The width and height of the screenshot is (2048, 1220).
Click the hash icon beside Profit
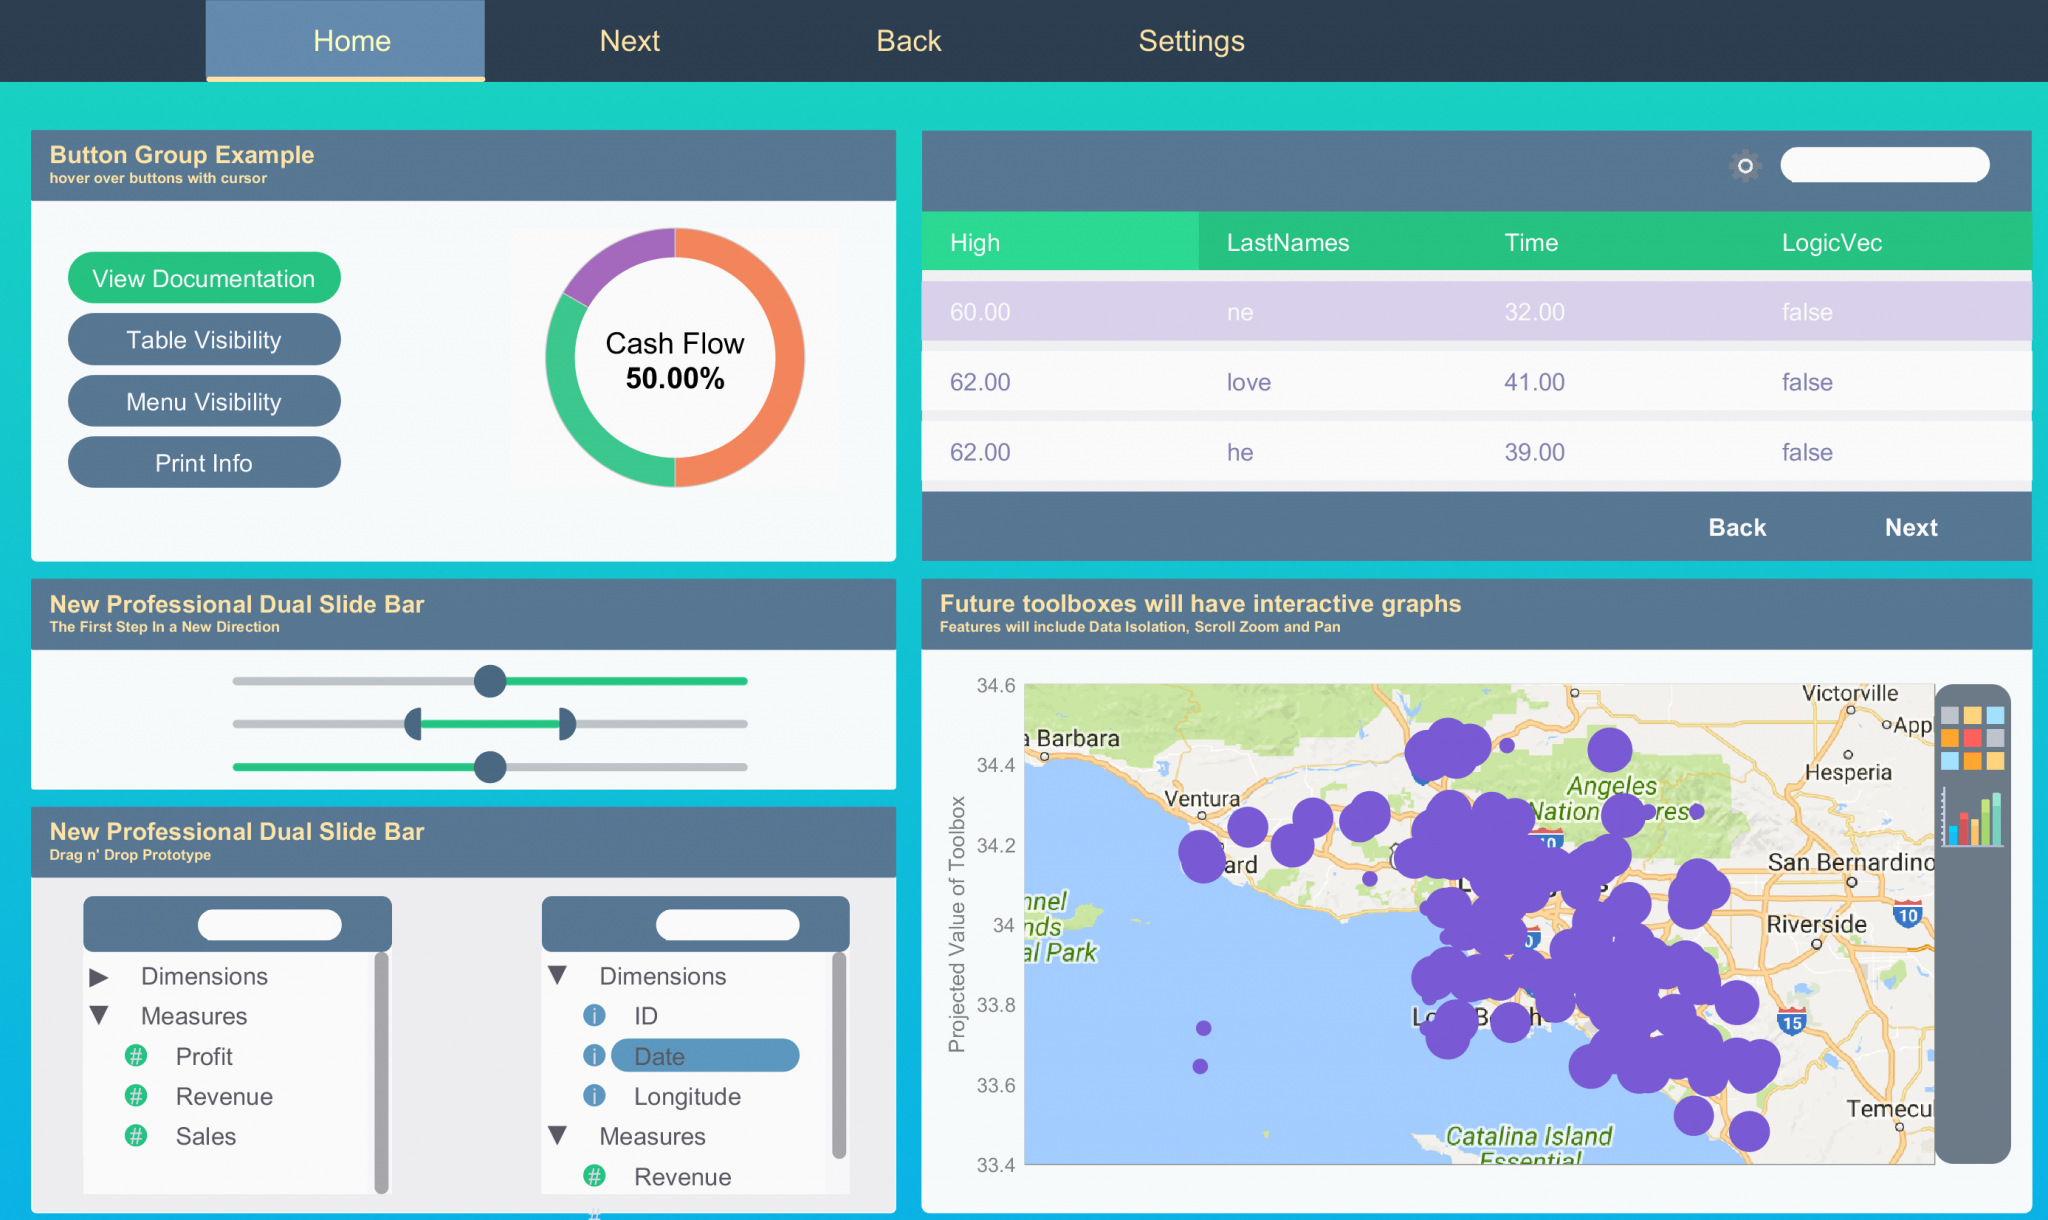[x=136, y=1056]
